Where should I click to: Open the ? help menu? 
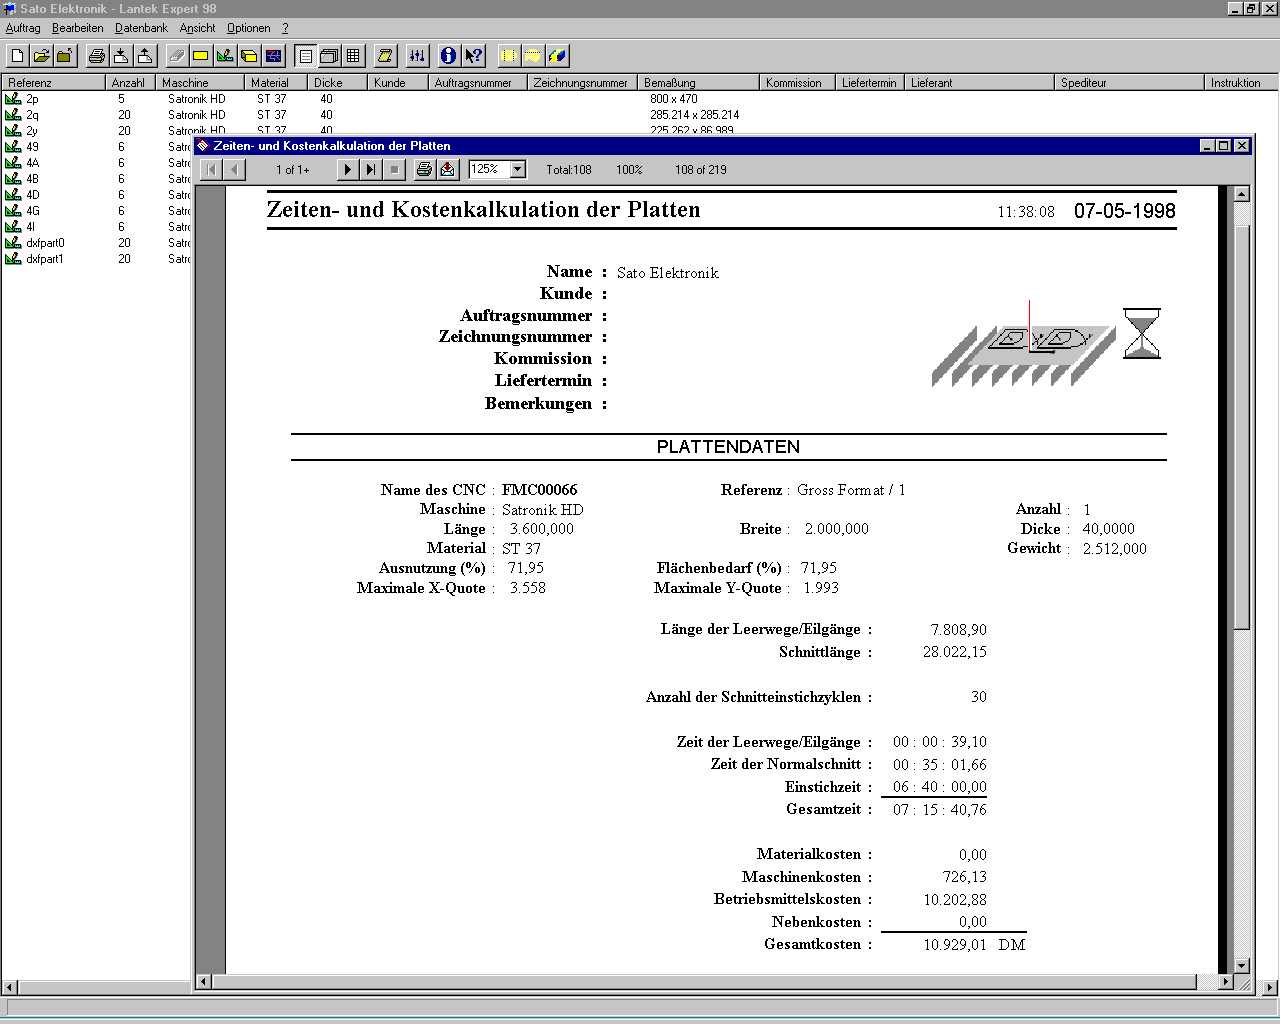tap(285, 28)
